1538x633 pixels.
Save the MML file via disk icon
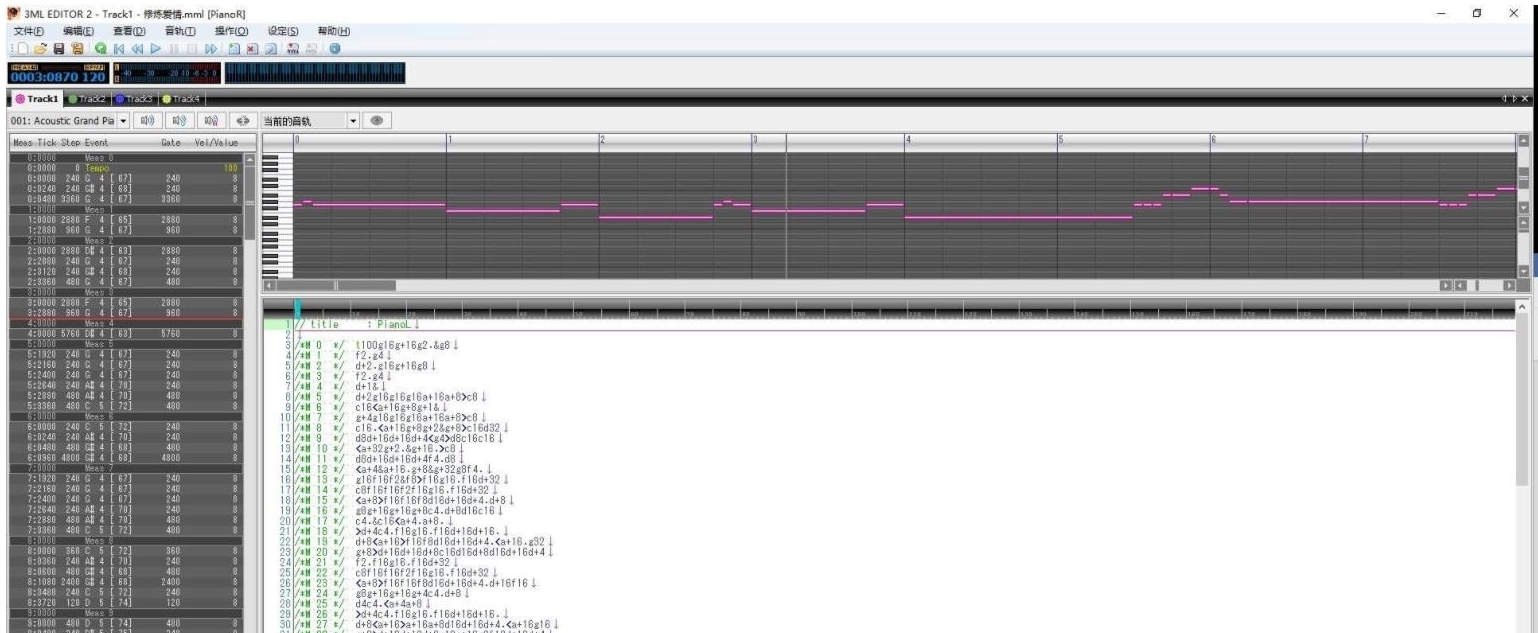(60, 48)
